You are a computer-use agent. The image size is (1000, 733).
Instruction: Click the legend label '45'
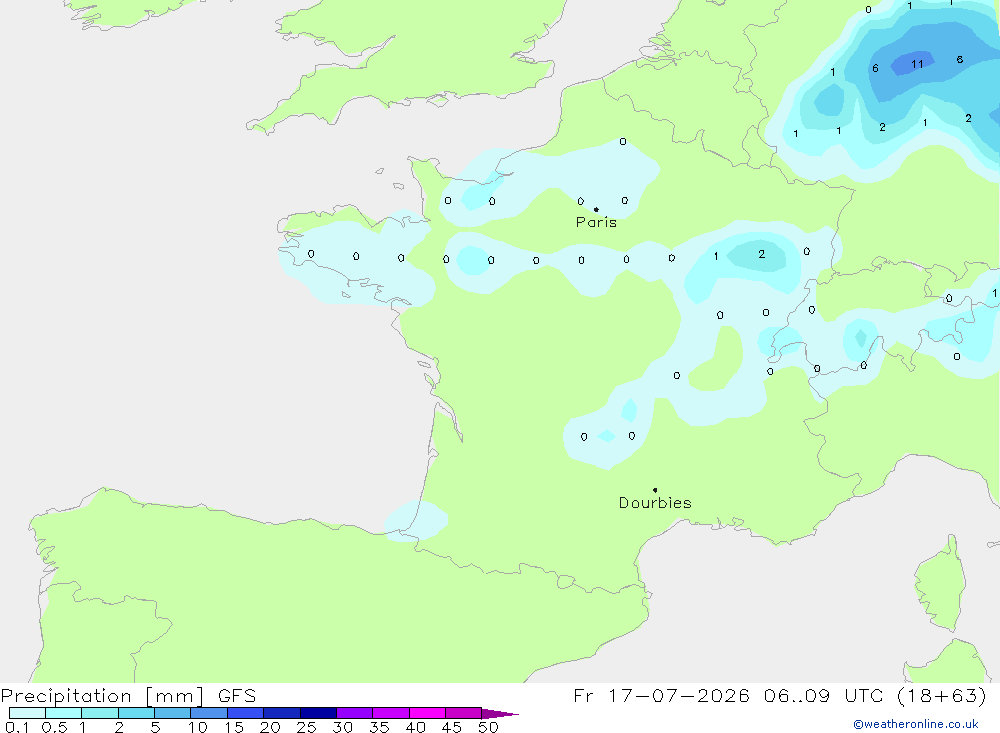(x=452, y=727)
